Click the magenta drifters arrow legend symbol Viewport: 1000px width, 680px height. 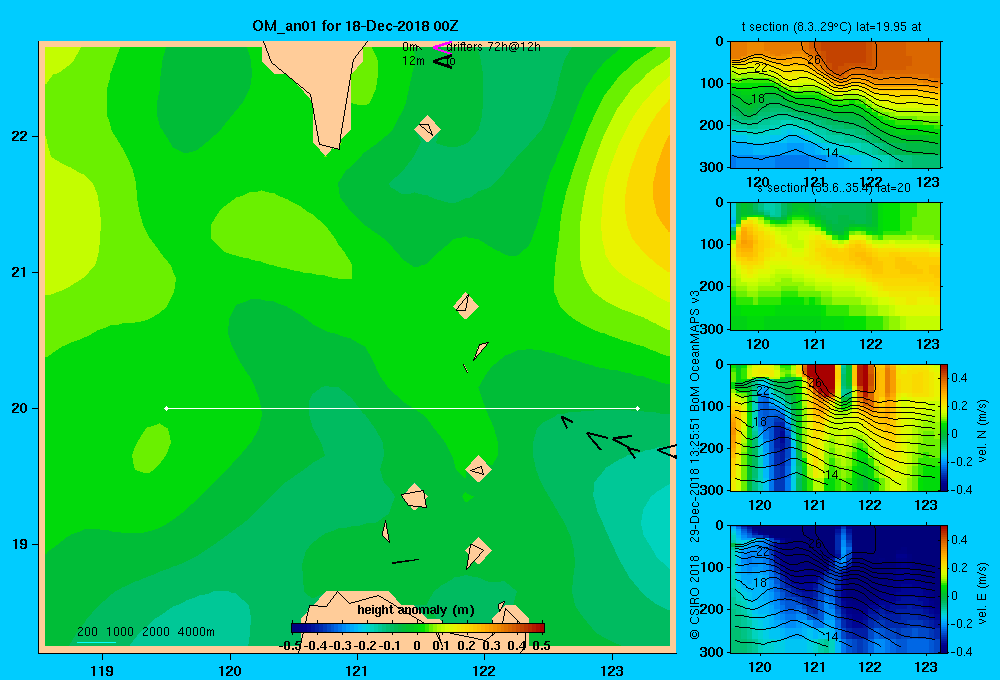(x=441, y=47)
